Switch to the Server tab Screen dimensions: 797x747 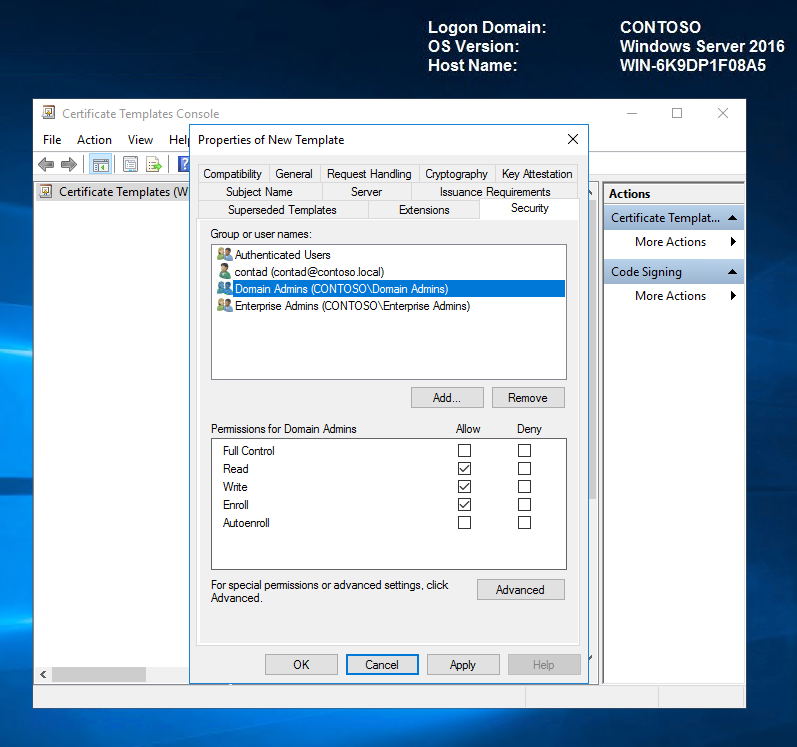click(x=366, y=192)
